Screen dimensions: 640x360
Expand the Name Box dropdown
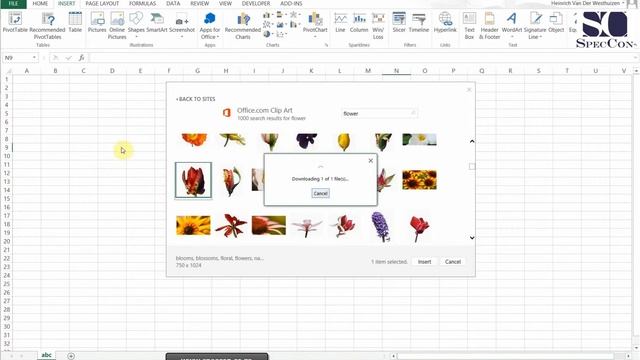click(34, 58)
